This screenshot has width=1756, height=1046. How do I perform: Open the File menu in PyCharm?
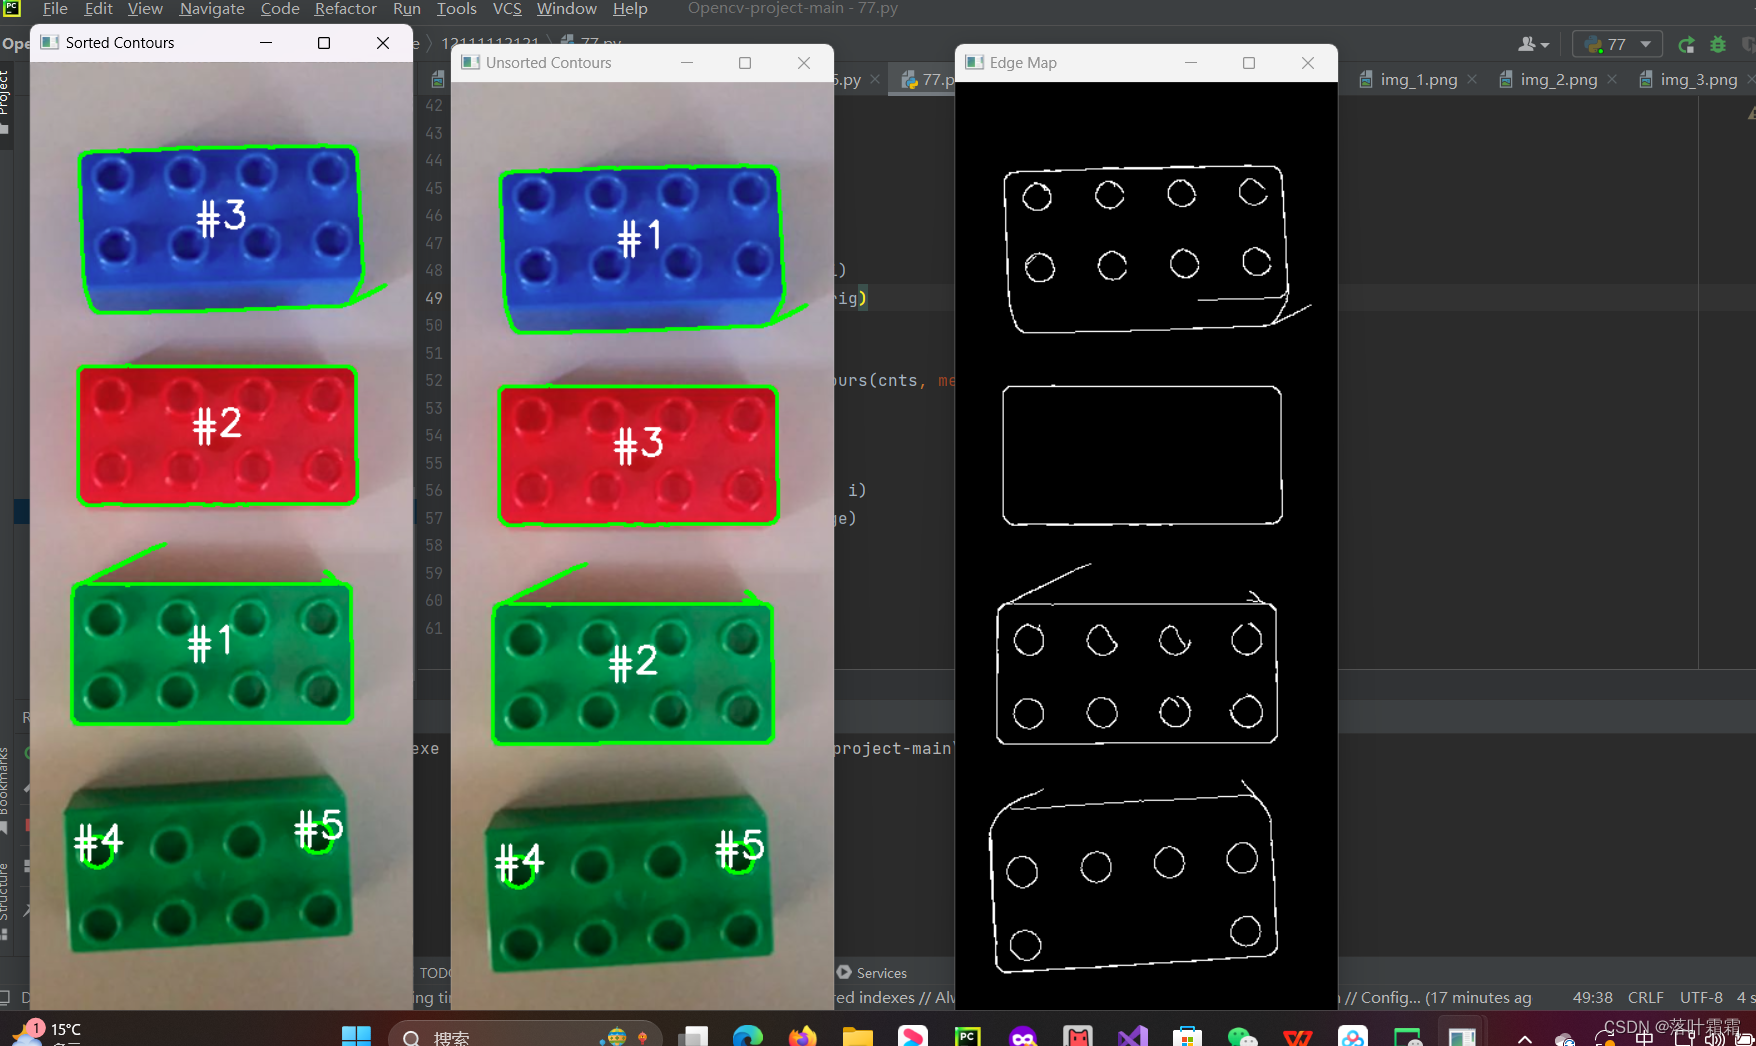tap(56, 9)
